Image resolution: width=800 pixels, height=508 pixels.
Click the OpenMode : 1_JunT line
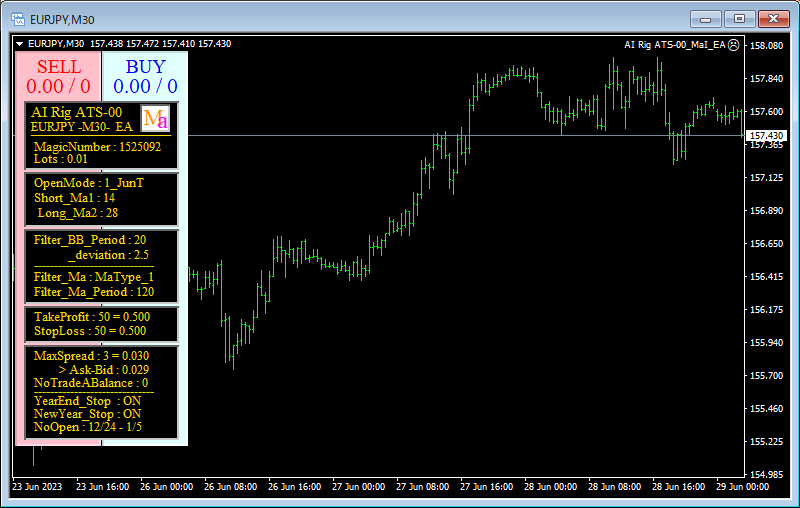click(x=89, y=183)
